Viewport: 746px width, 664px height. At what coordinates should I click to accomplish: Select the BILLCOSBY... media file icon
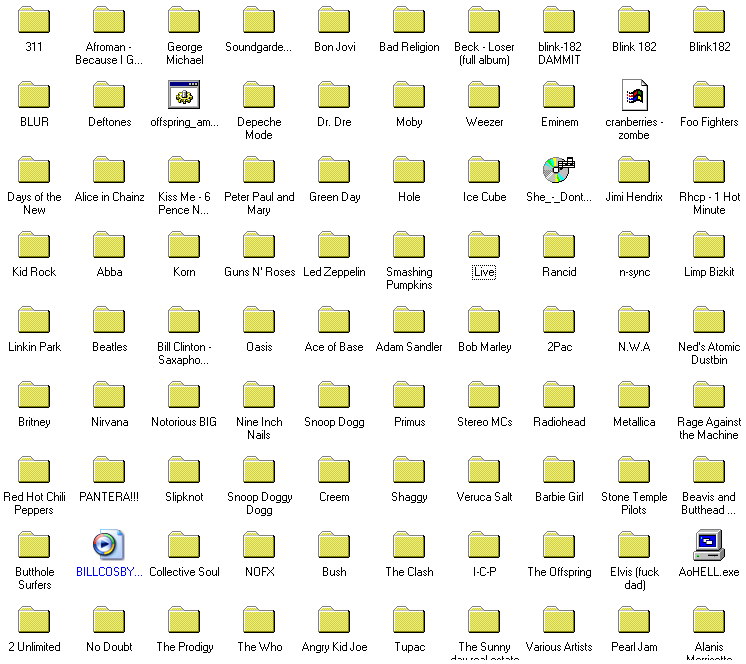pyautogui.click(x=108, y=545)
